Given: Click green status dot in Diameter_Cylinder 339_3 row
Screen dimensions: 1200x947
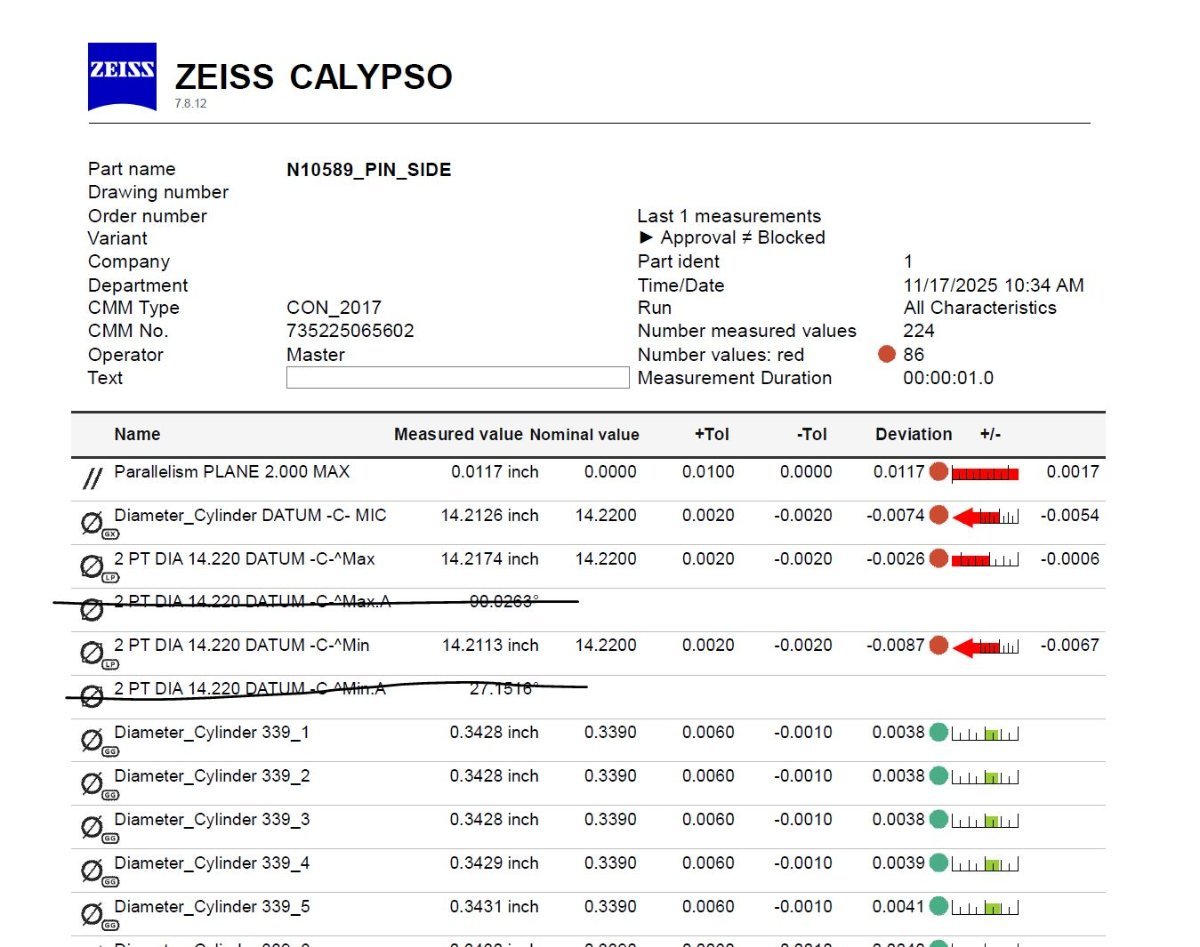Looking at the screenshot, I should click(x=938, y=820).
